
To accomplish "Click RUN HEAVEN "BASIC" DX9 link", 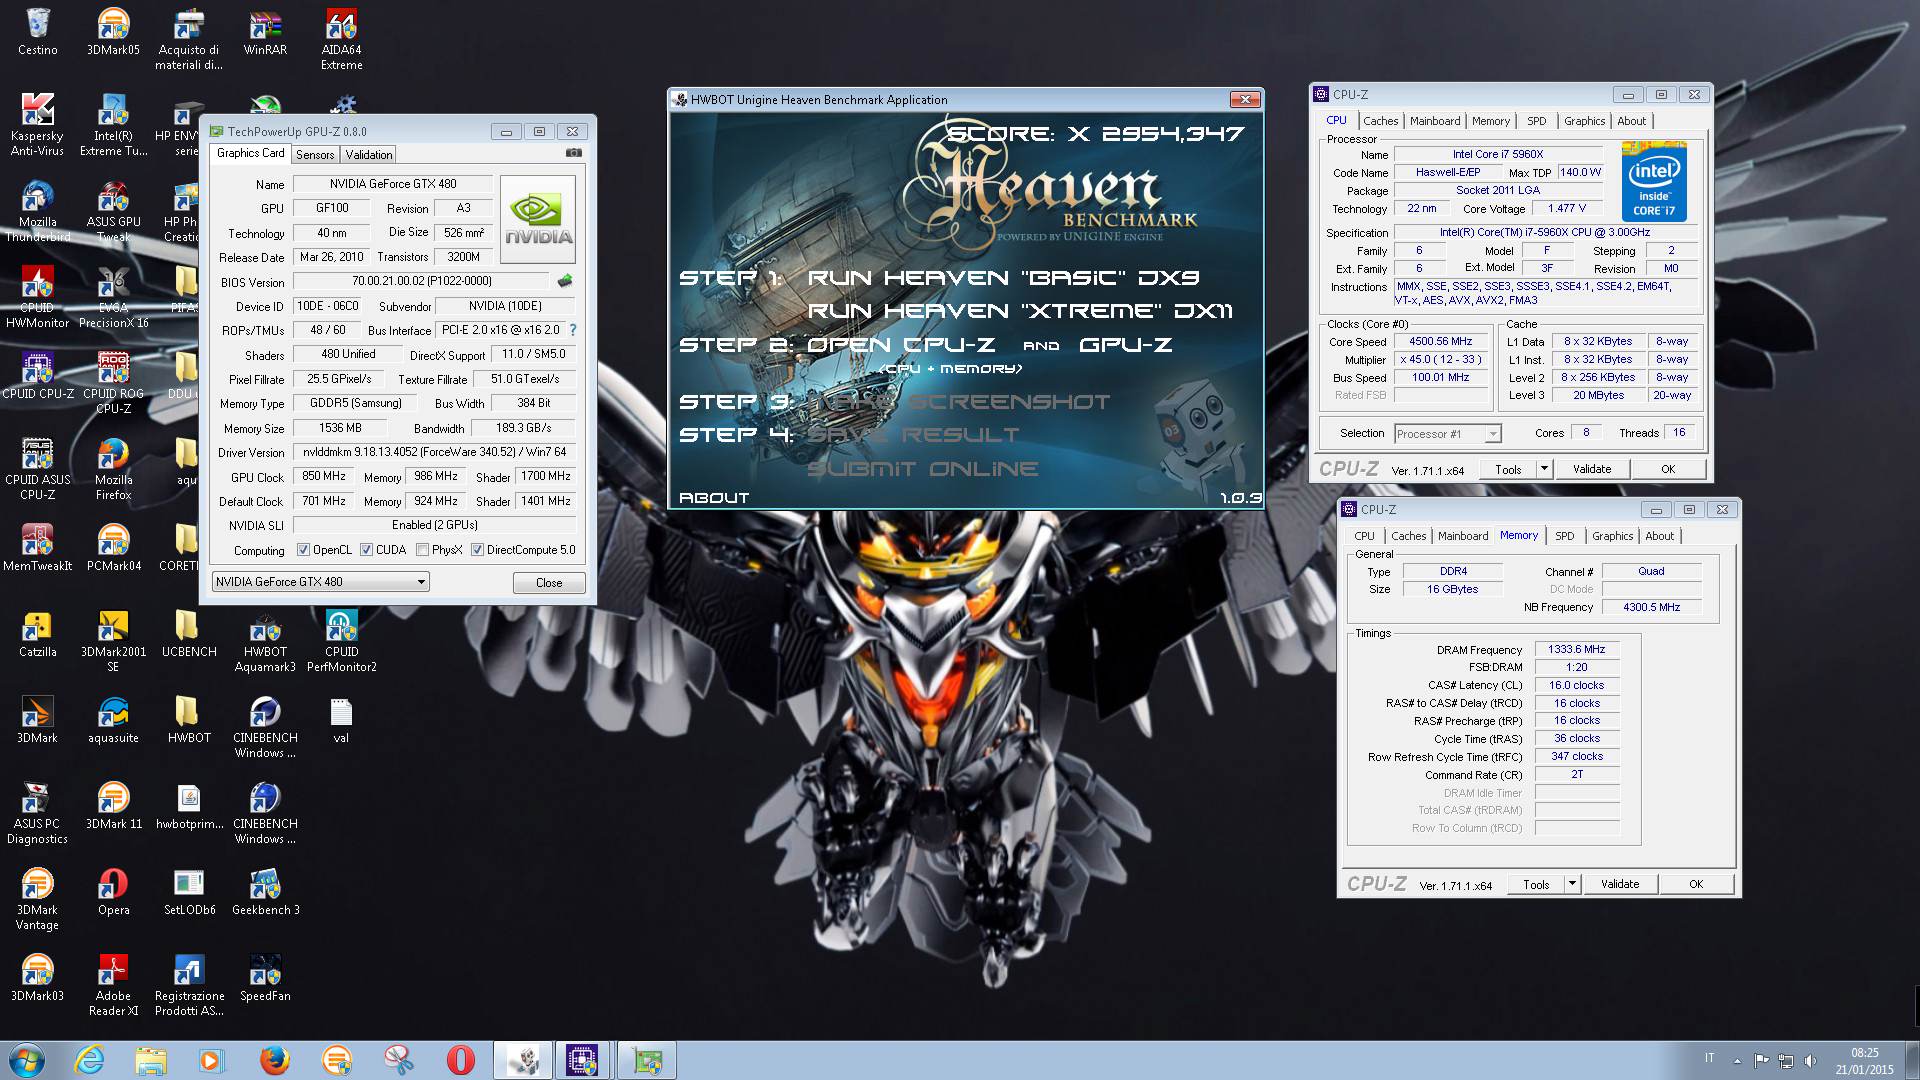I will pyautogui.click(x=1003, y=278).
